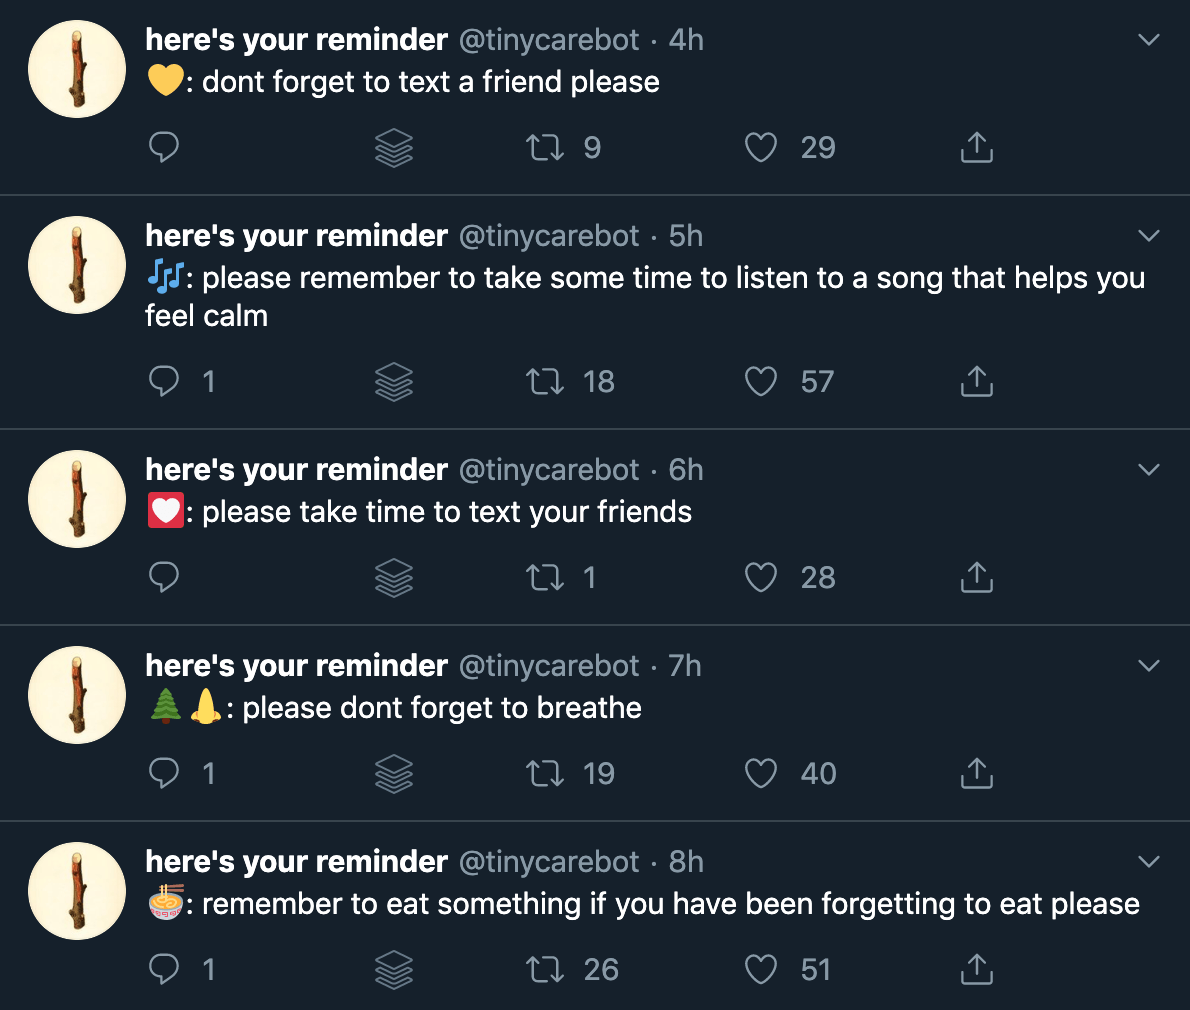This screenshot has height=1010, width=1190.
Task: Click the layers icon under the breathe tweet
Action: pyautogui.click(x=394, y=774)
